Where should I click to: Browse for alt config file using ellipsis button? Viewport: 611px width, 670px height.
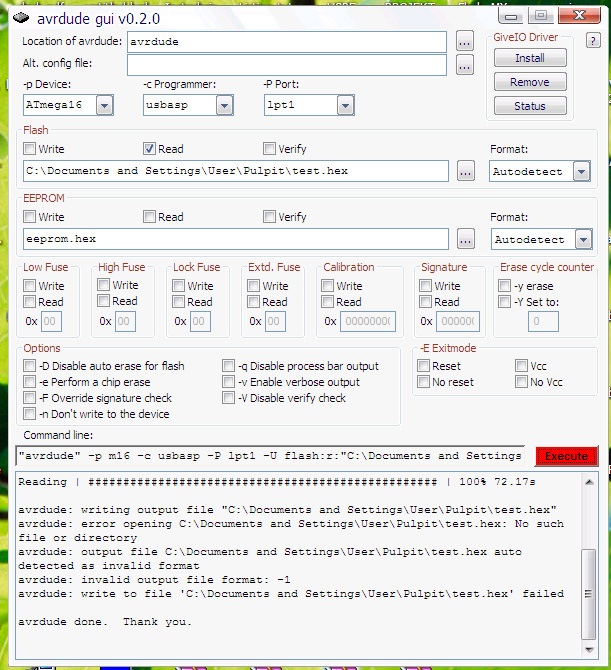[465, 65]
